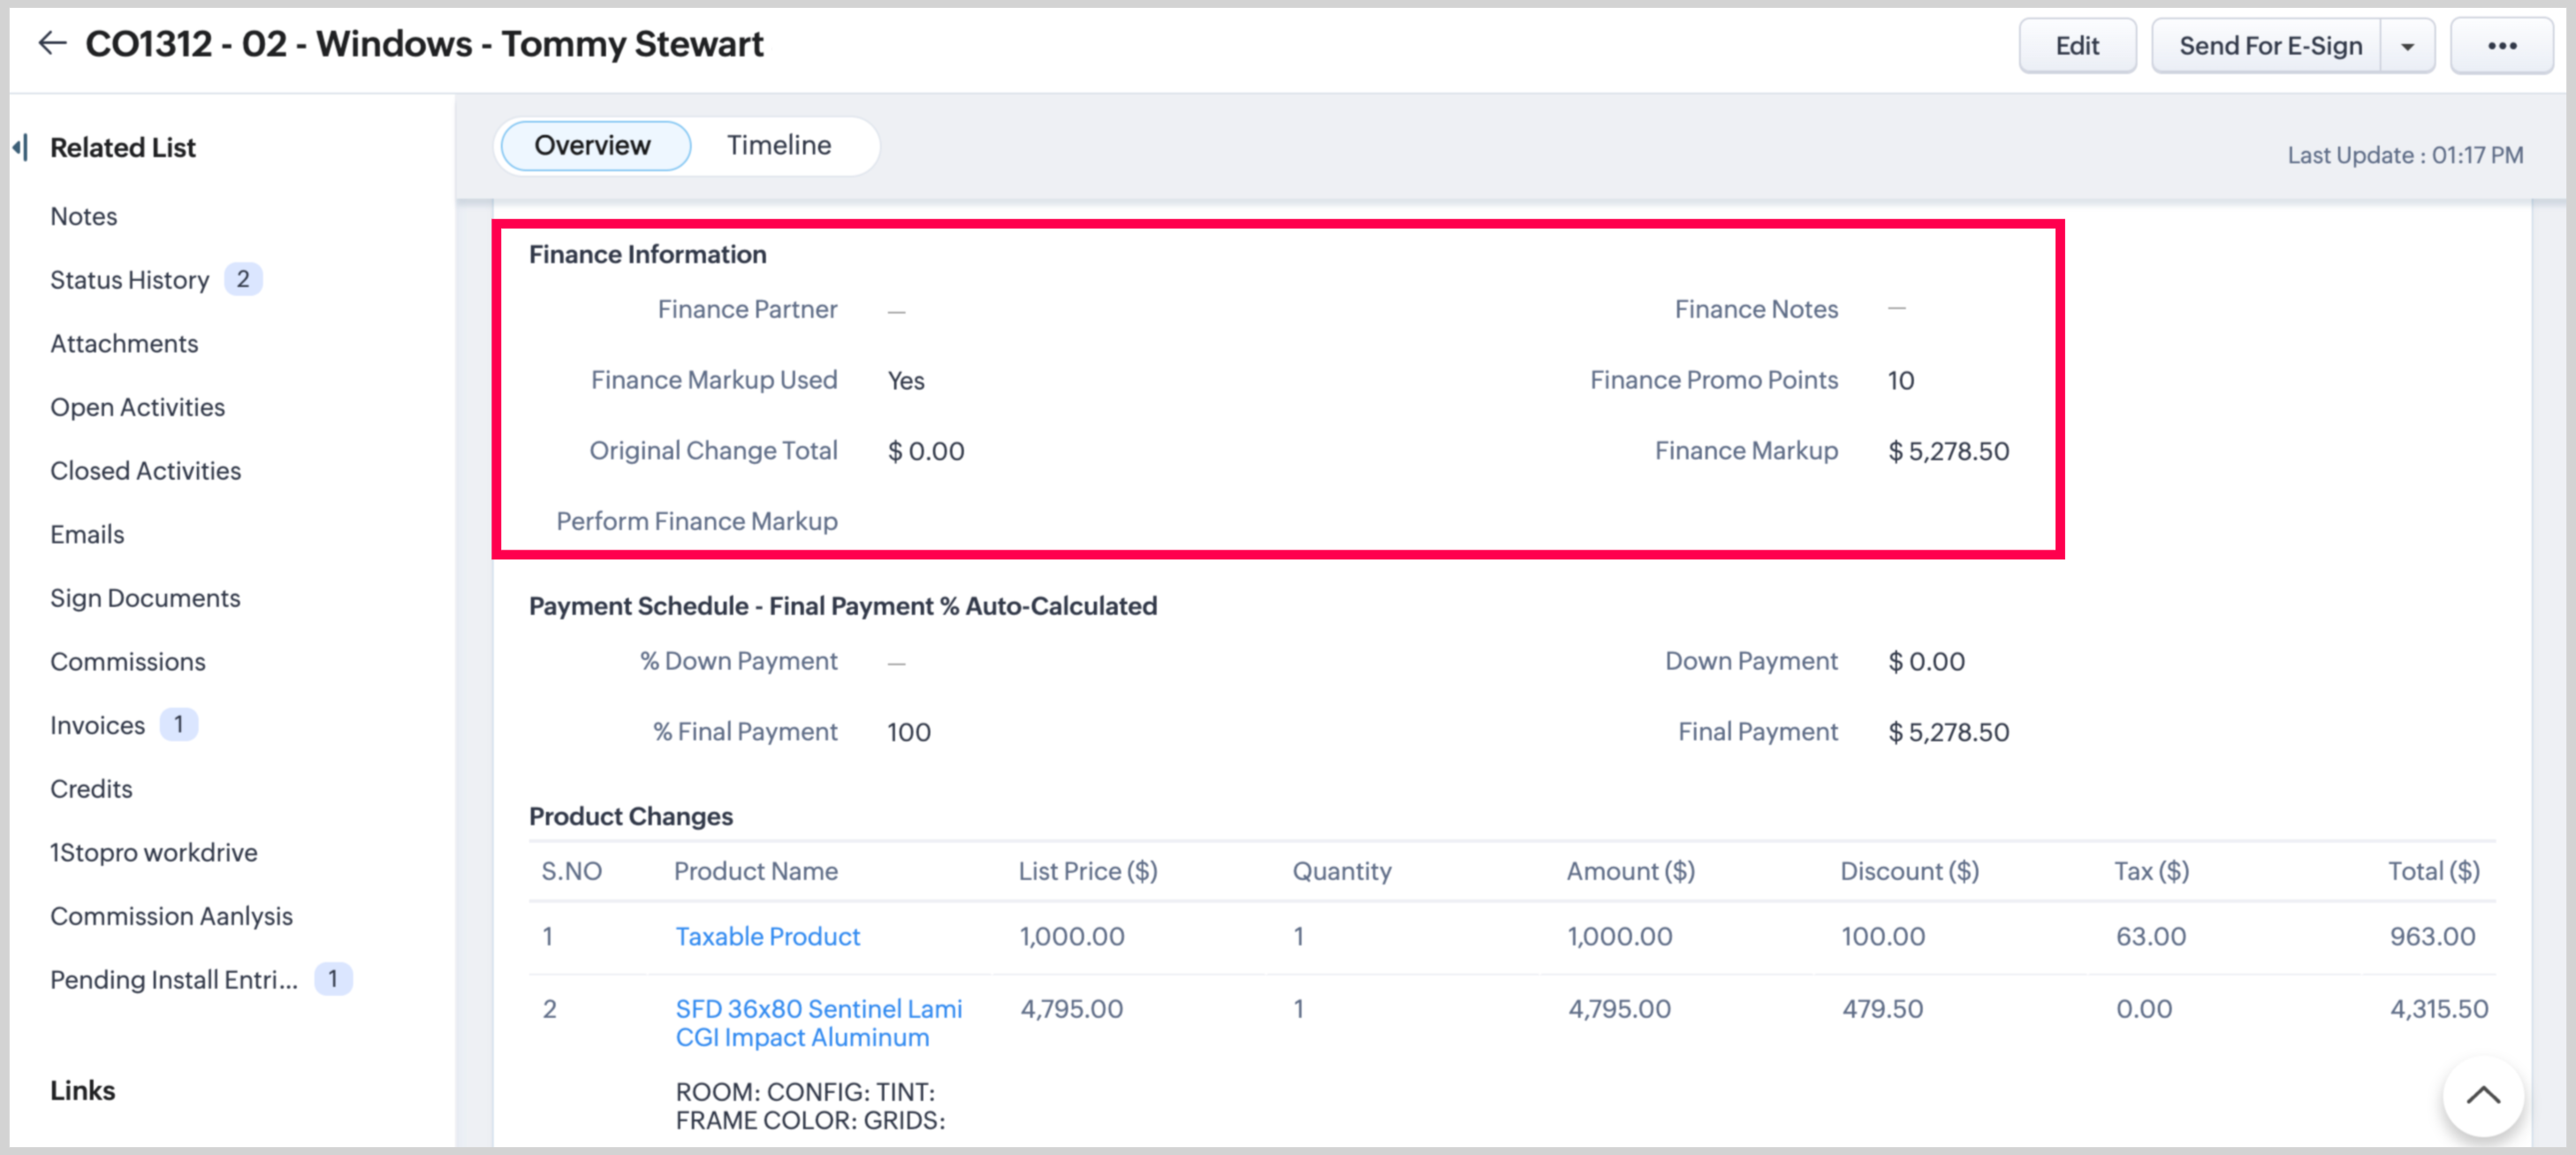
Task: Expand the Send For E-Sign dropdown arrow
Action: pos(2407,47)
